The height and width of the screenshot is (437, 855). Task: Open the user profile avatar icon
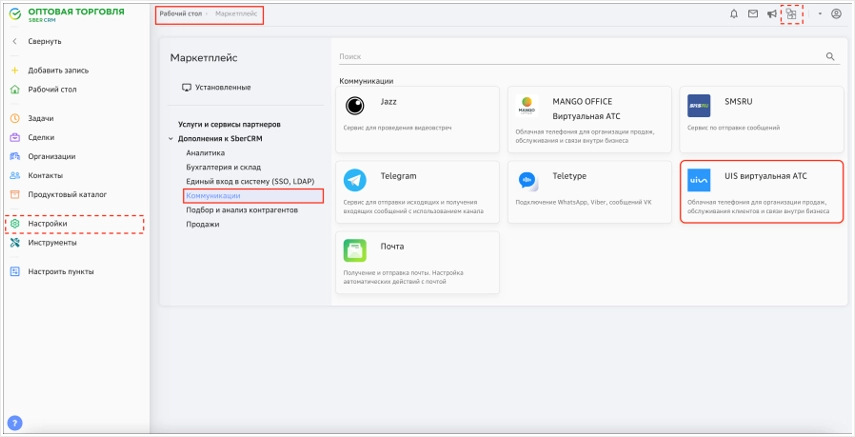(x=836, y=14)
